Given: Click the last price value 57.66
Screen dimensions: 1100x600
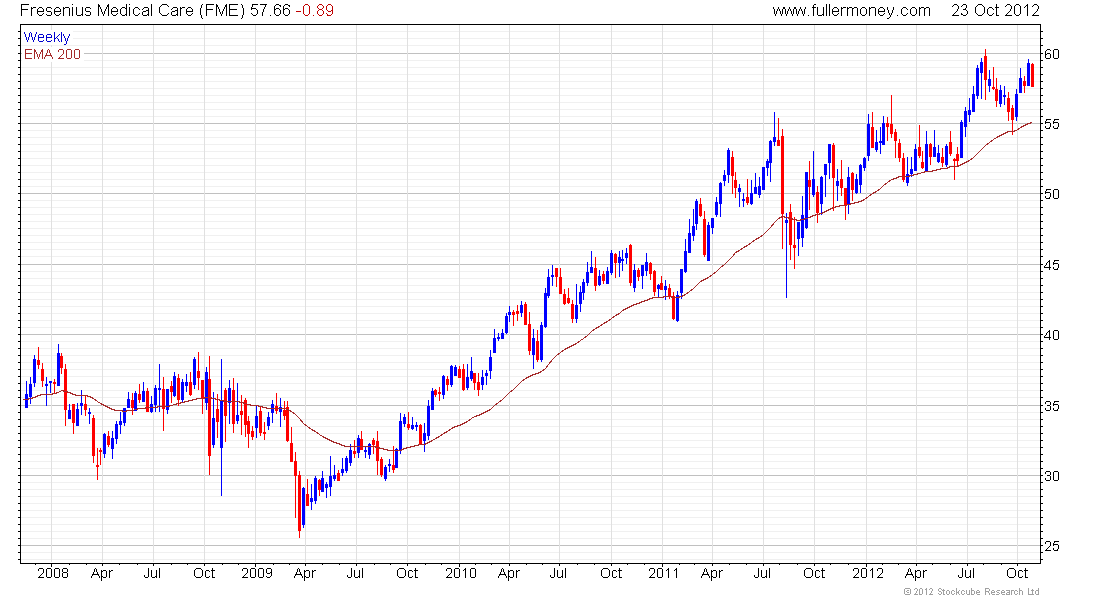Looking at the screenshot, I should pos(270,11).
